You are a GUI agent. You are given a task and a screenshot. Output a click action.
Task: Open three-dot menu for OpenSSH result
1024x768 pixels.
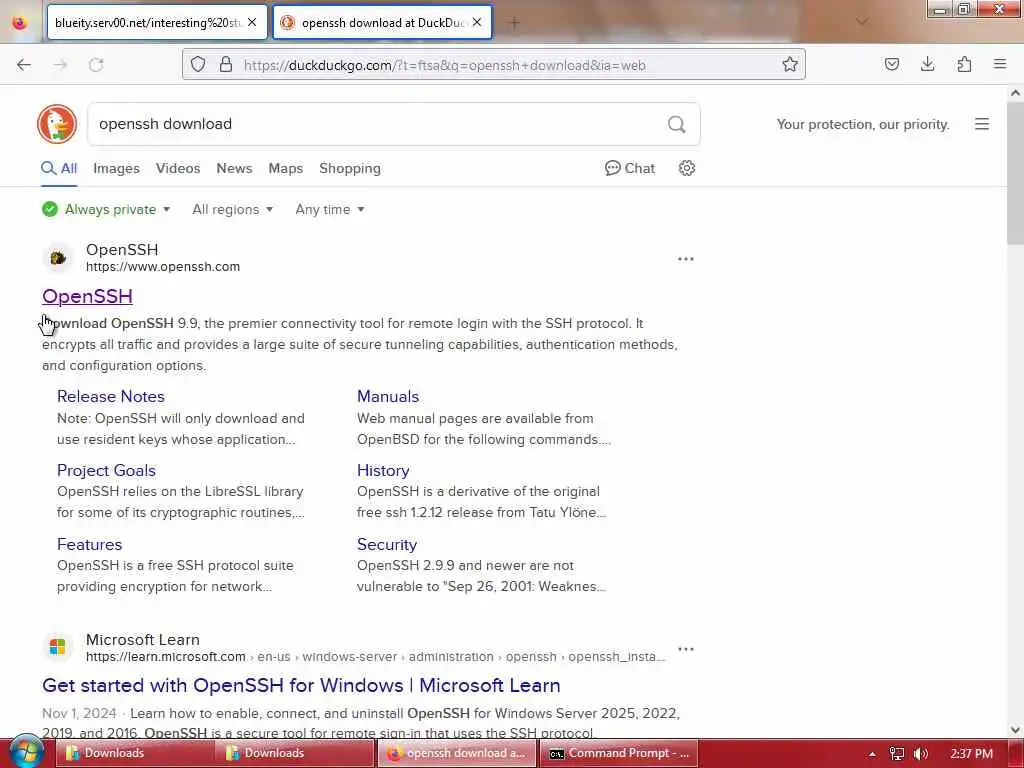tap(686, 259)
